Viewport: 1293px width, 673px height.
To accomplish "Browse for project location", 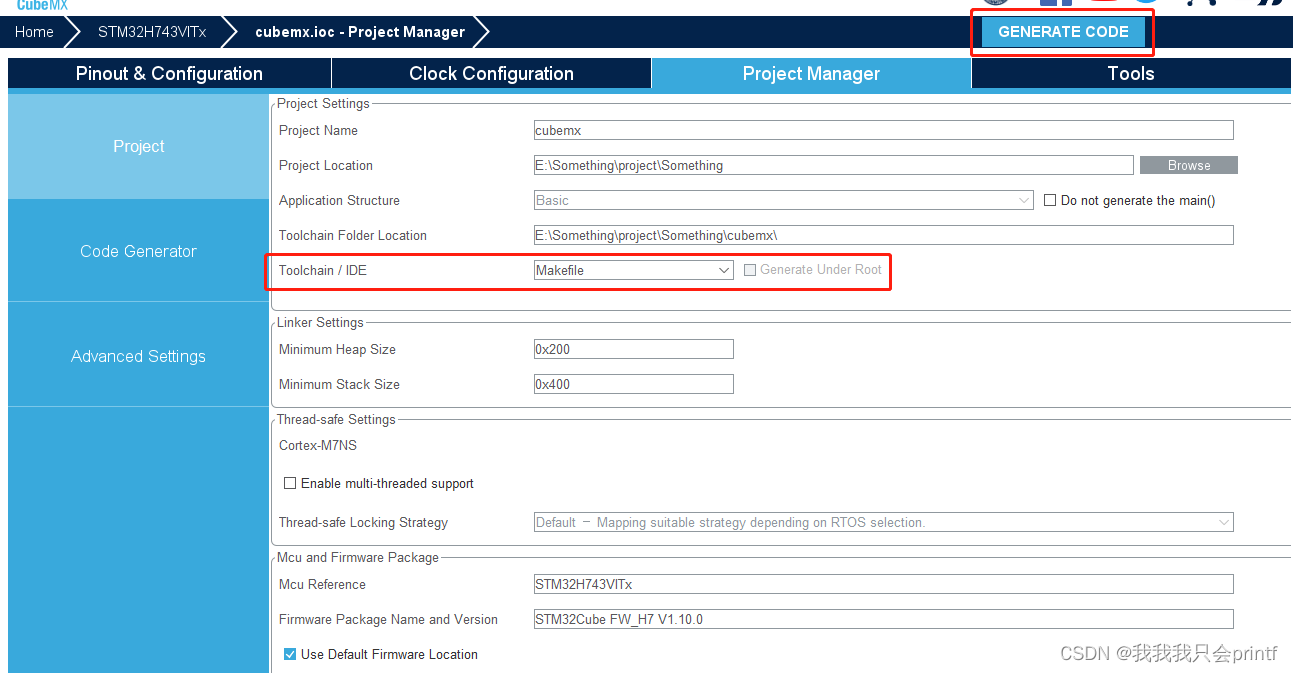I will point(1189,165).
